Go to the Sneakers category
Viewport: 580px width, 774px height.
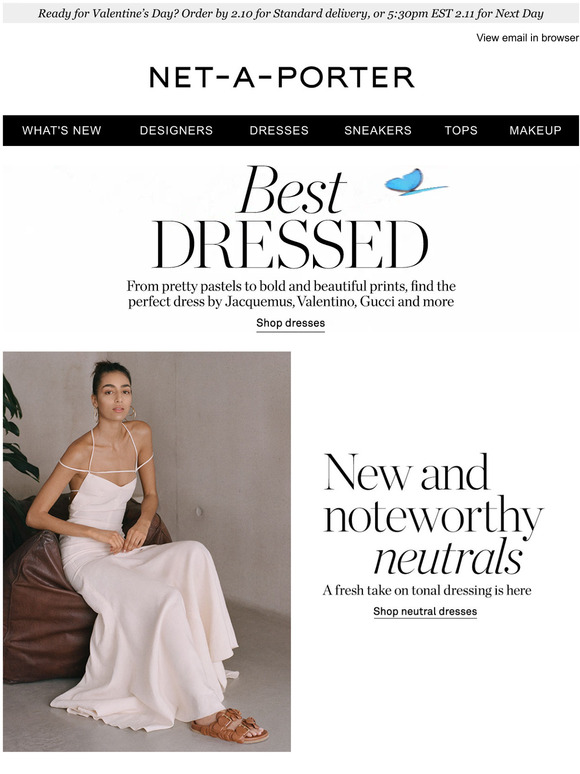[378, 130]
